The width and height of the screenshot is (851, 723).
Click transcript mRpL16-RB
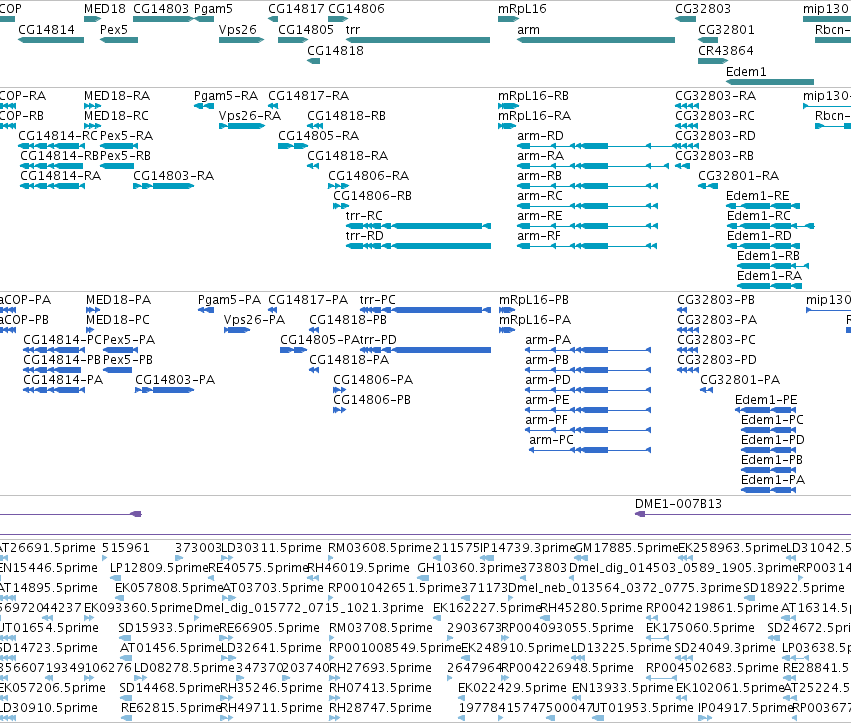pos(534,96)
